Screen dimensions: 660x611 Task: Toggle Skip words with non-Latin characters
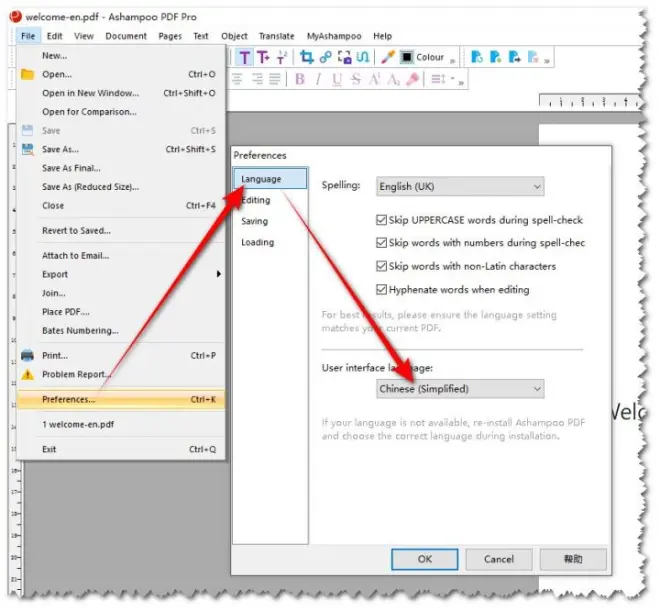pyautogui.click(x=381, y=266)
